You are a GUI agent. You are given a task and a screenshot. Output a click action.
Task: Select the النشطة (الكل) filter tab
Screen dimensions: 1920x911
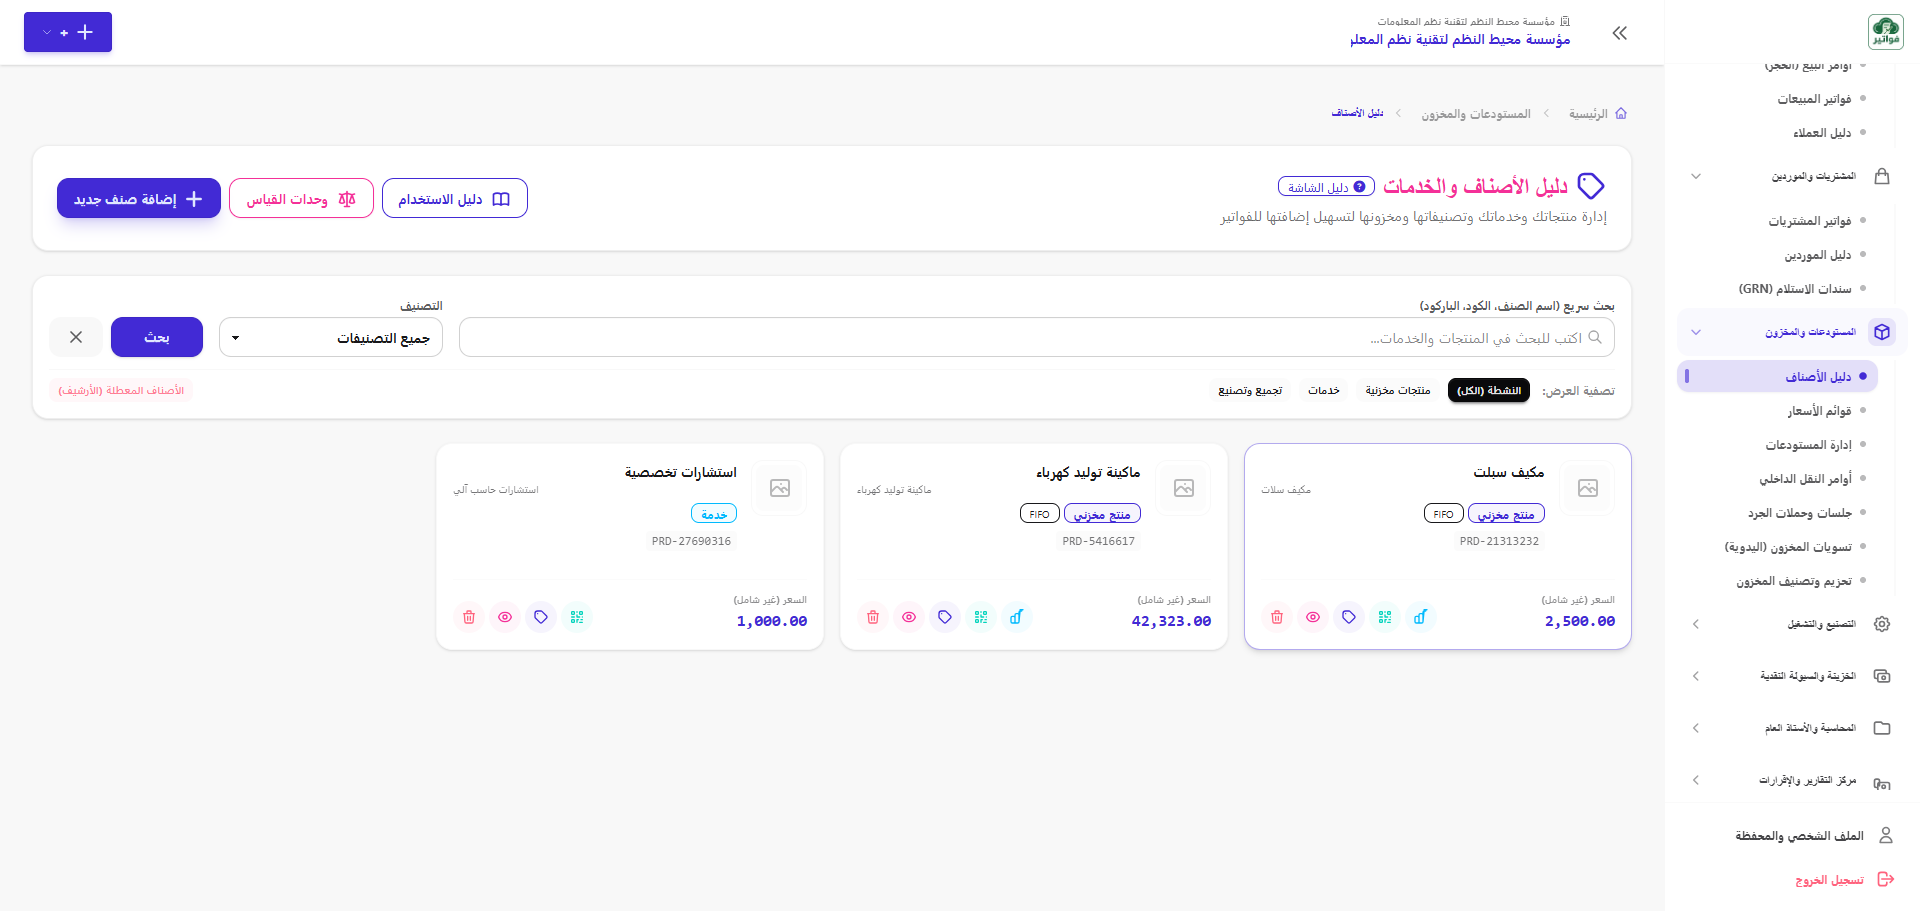[x=1489, y=391]
